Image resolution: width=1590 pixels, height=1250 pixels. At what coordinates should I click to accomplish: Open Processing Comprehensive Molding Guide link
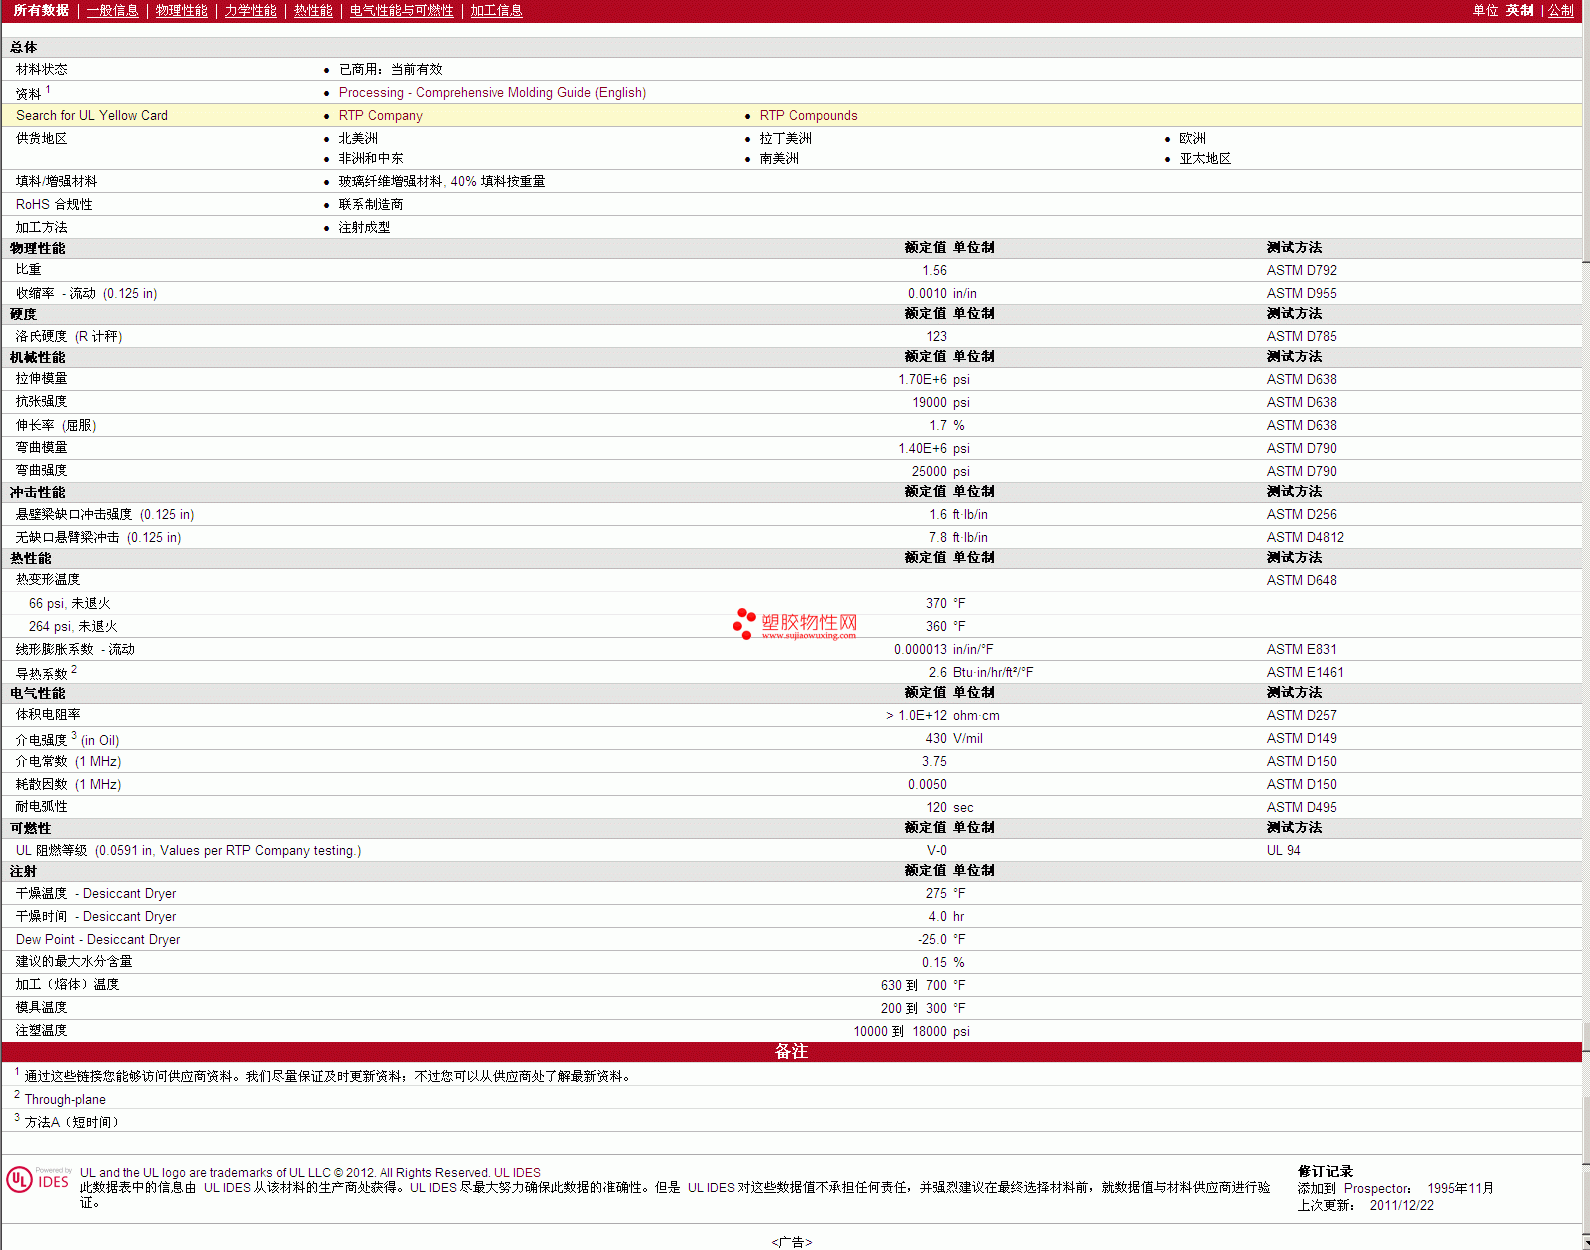point(492,93)
